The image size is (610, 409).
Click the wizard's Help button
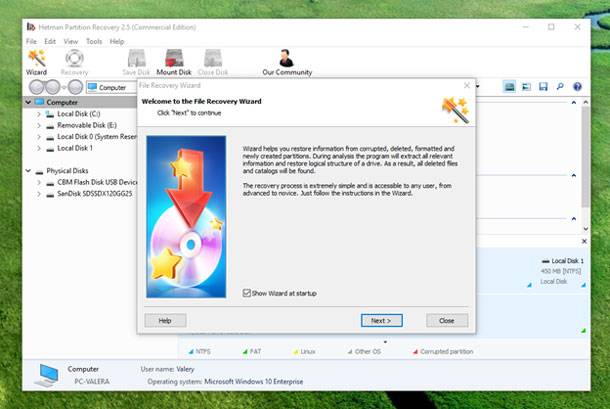coord(165,321)
